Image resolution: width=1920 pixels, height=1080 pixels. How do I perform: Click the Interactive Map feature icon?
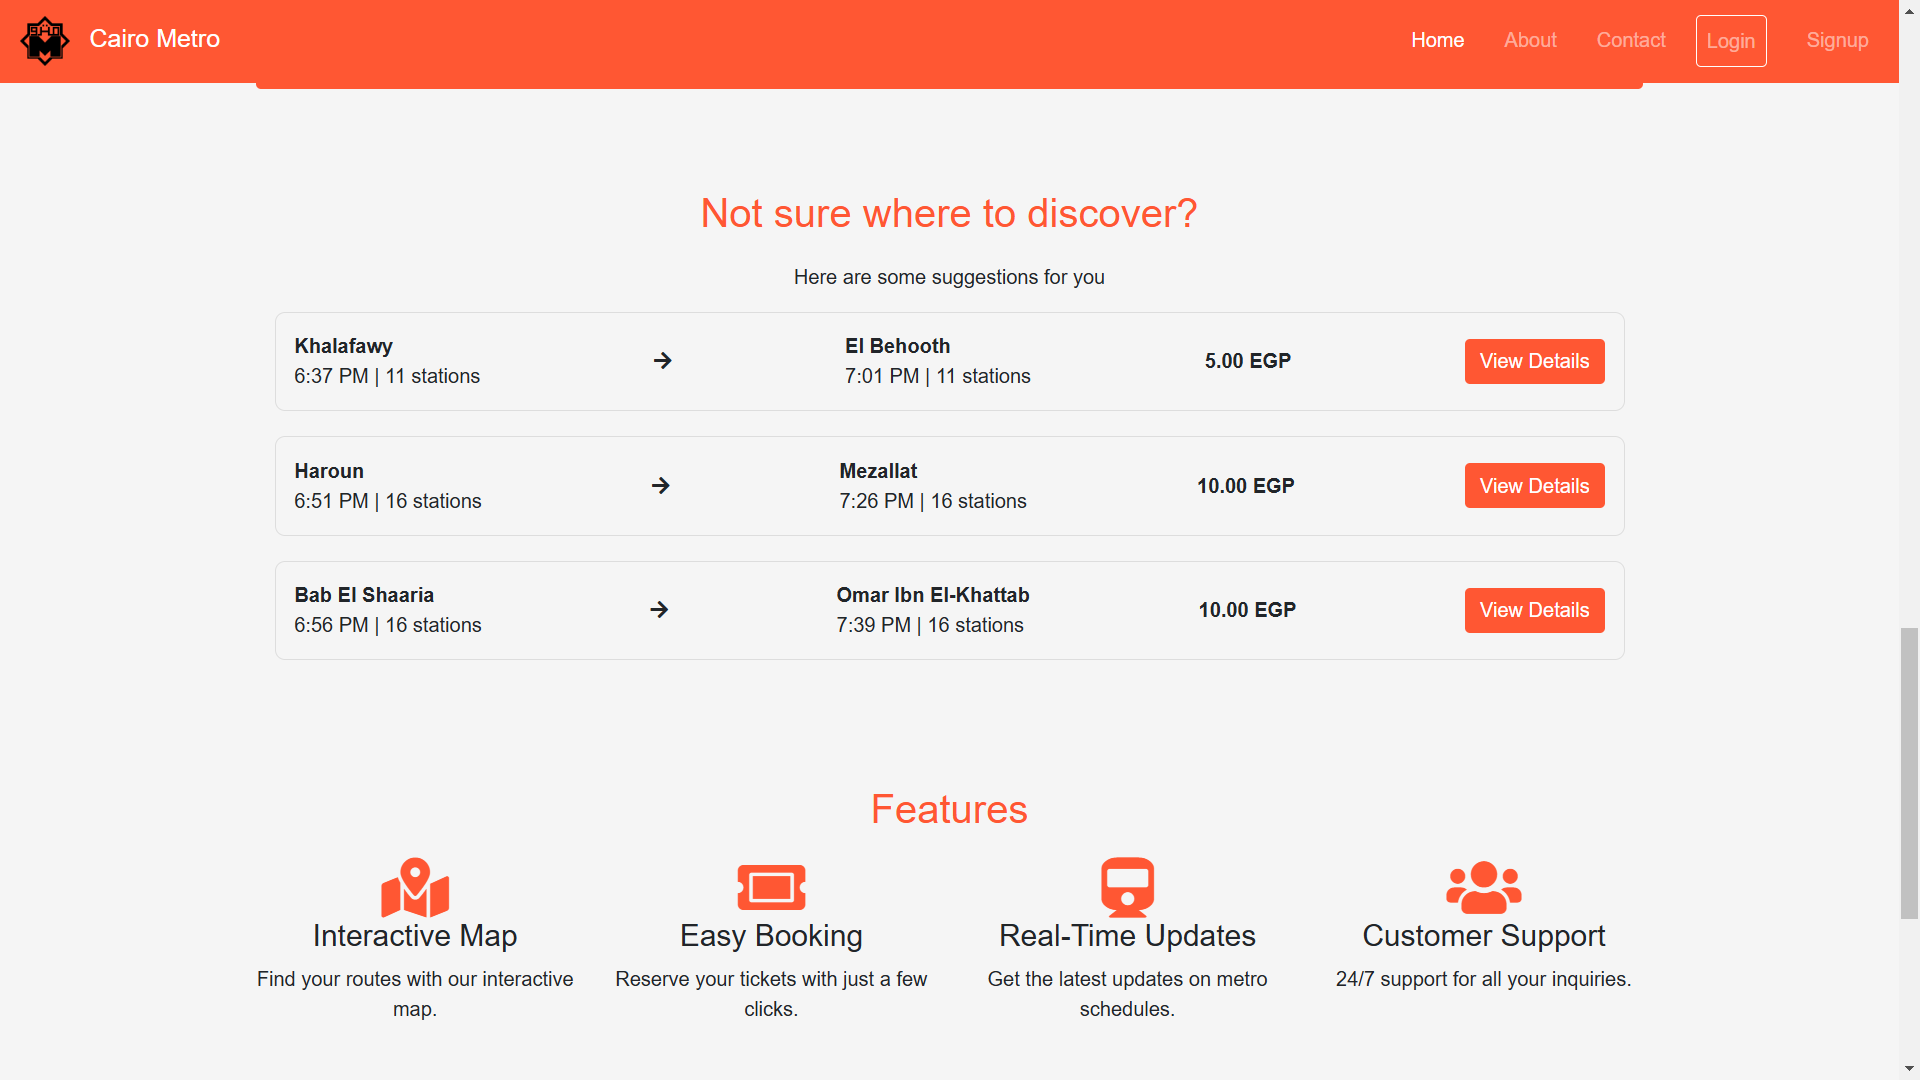pyautogui.click(x=415, y=887)
